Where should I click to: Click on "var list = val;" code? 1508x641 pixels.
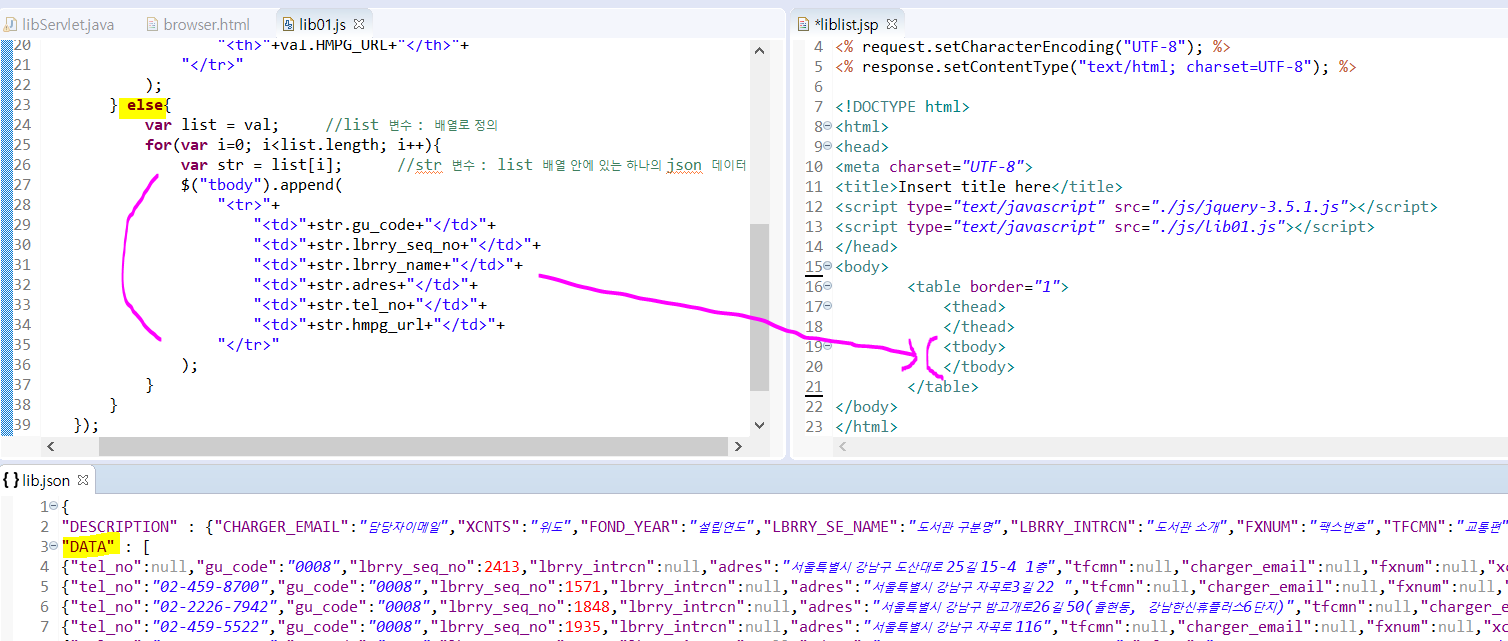[x=212, y=125]
